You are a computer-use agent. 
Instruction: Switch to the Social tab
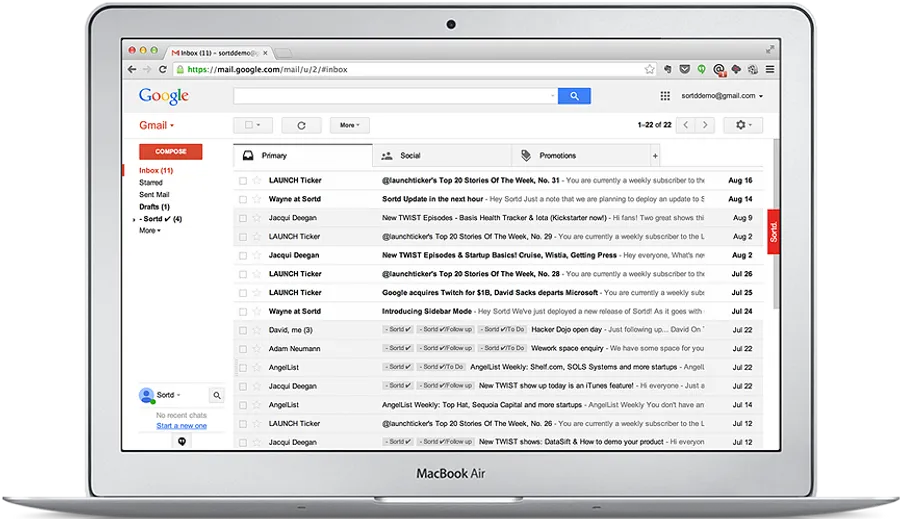click(x=442, y=156)
